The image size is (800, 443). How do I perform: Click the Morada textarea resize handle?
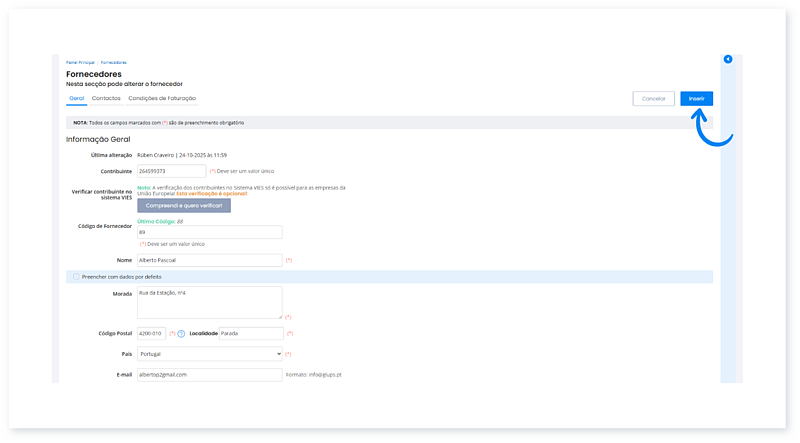279,315
